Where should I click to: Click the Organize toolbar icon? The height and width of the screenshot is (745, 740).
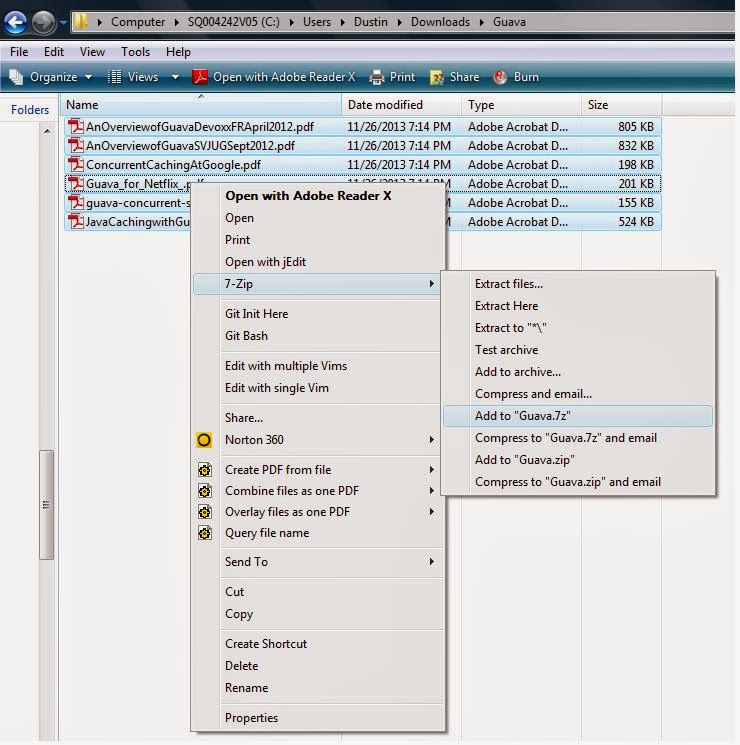point(16,77)
